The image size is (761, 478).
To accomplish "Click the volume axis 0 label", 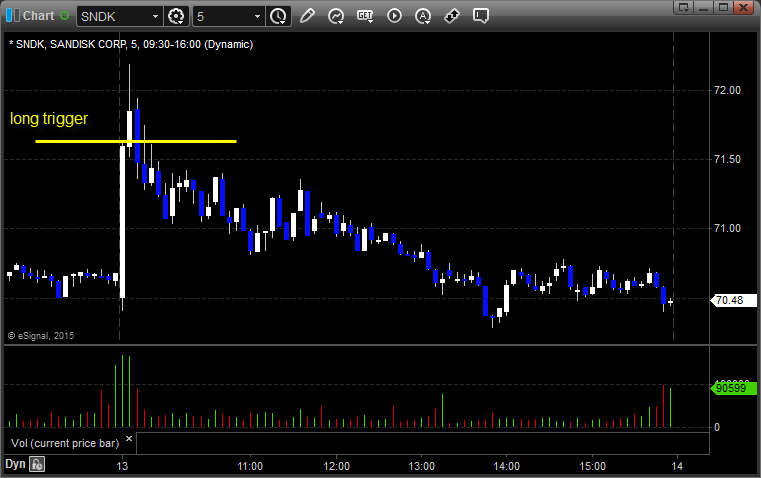I will pyautogui.click(x=717, y=428).
